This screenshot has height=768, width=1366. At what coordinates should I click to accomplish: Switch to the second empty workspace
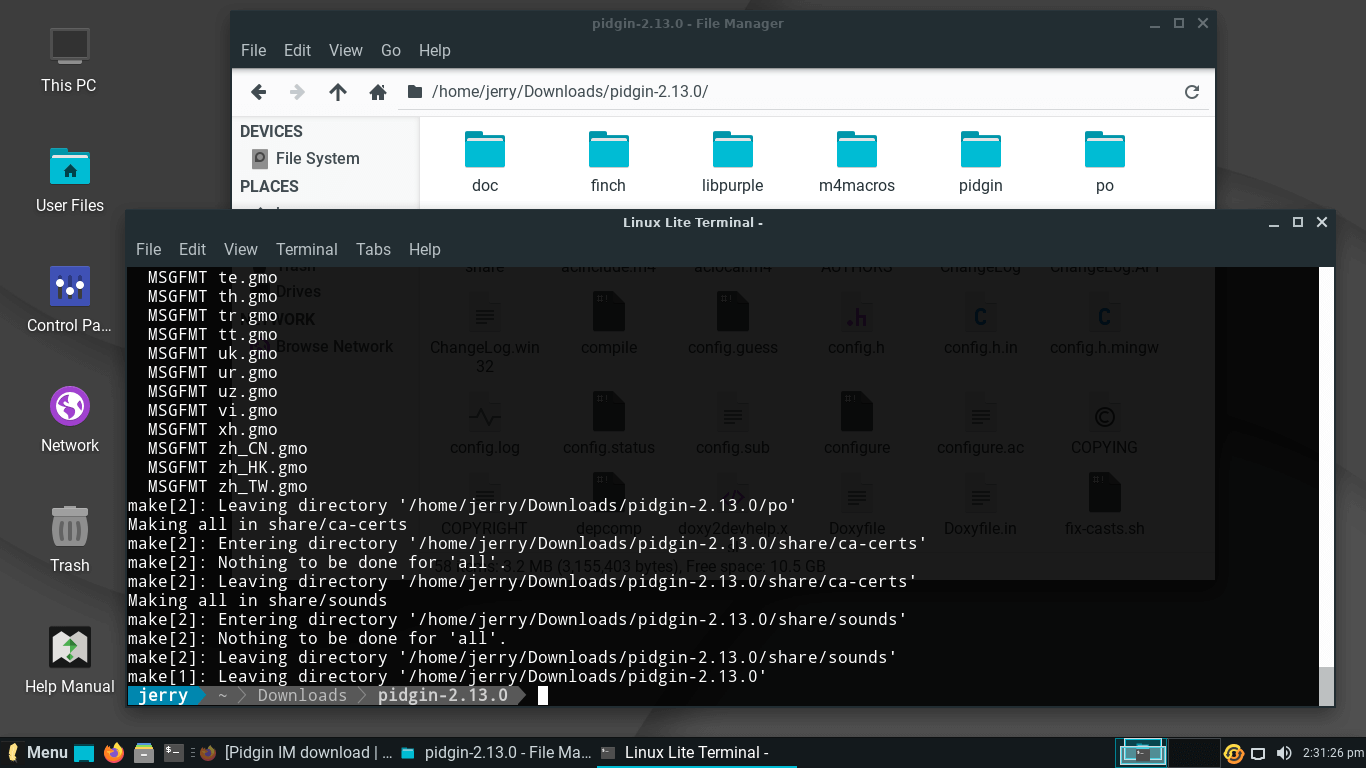pyautogui.click(x=1194, y=752)
